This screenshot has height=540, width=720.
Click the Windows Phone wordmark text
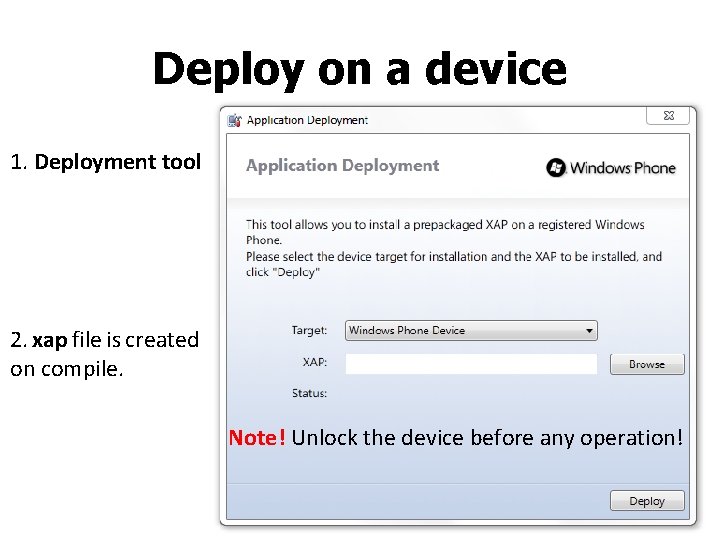[x=623, y=168]
